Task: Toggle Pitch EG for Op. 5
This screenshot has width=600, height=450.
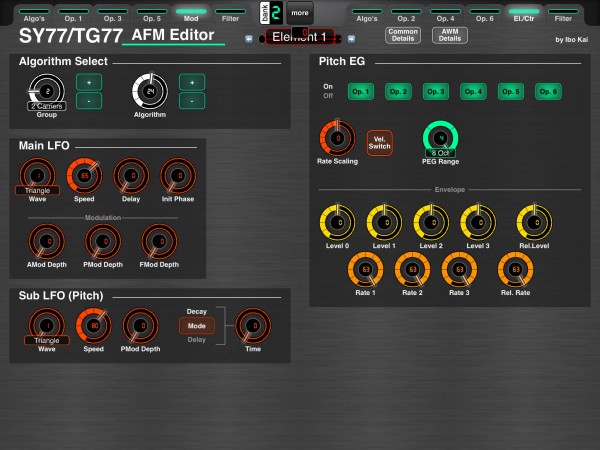Action: pyautogui.click(x=510, y=91)
